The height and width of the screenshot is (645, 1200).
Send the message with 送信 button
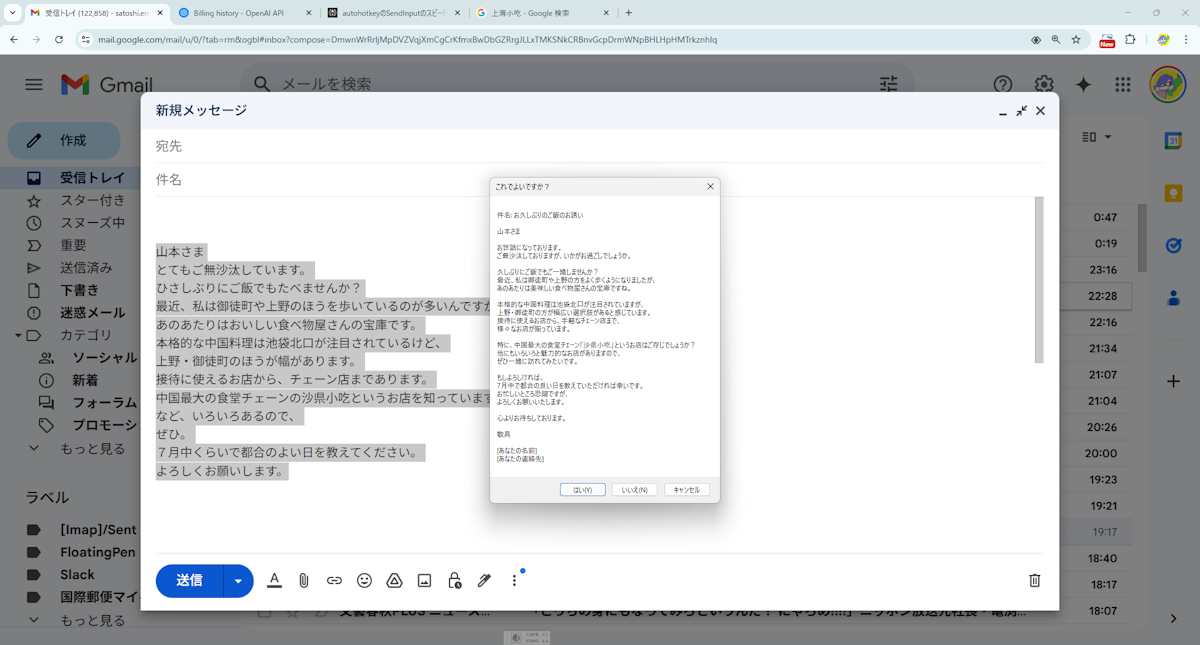189,581
